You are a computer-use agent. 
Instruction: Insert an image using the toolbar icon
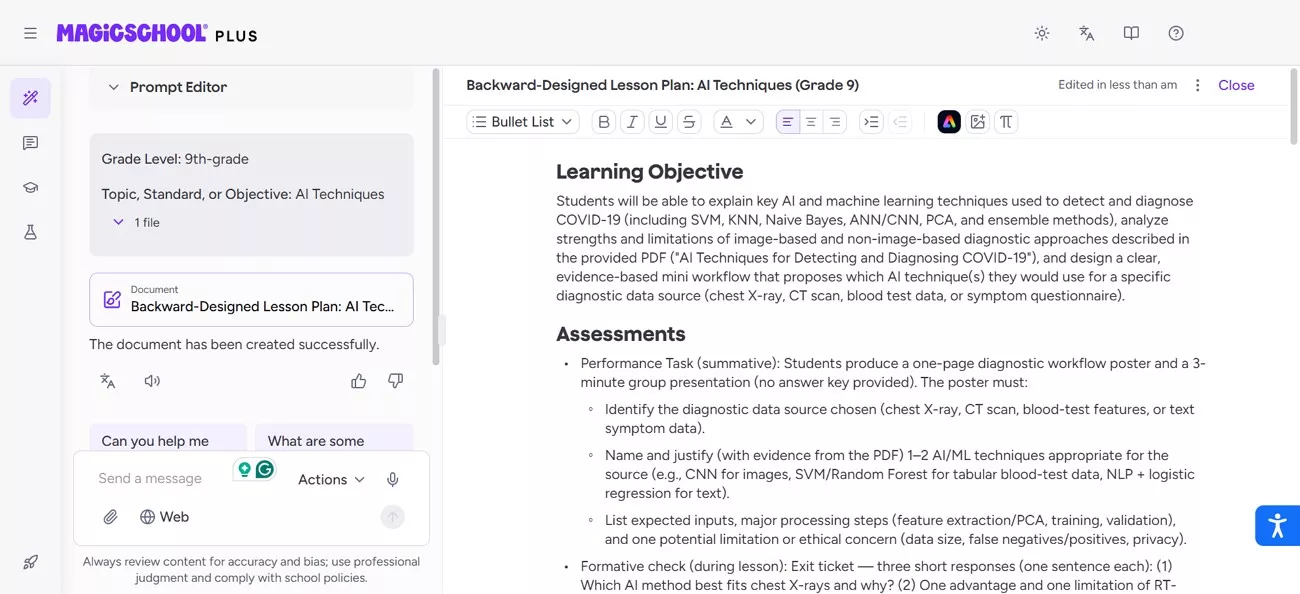pyautogui.click(x=978, y=121)
